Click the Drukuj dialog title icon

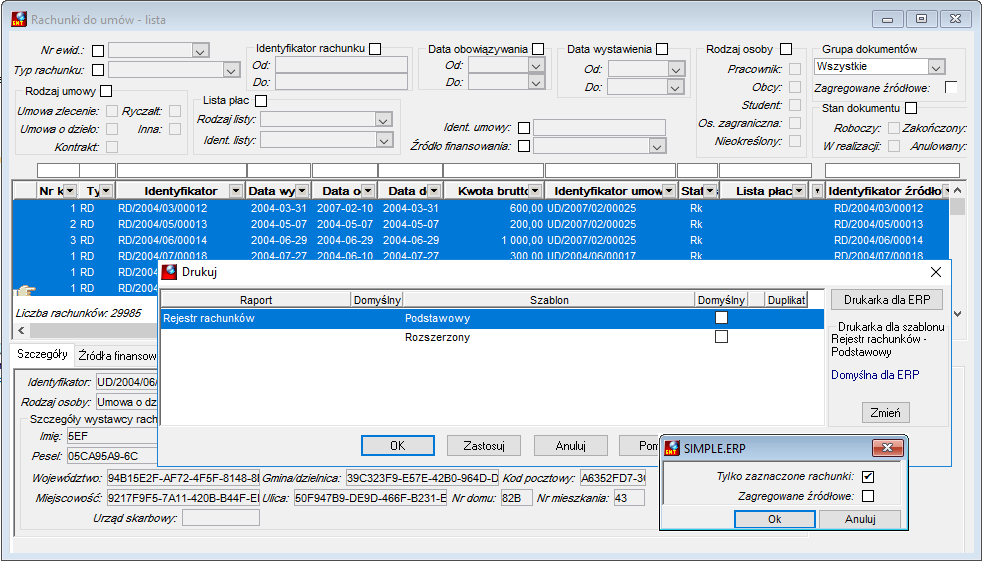[x=169, y=272]
